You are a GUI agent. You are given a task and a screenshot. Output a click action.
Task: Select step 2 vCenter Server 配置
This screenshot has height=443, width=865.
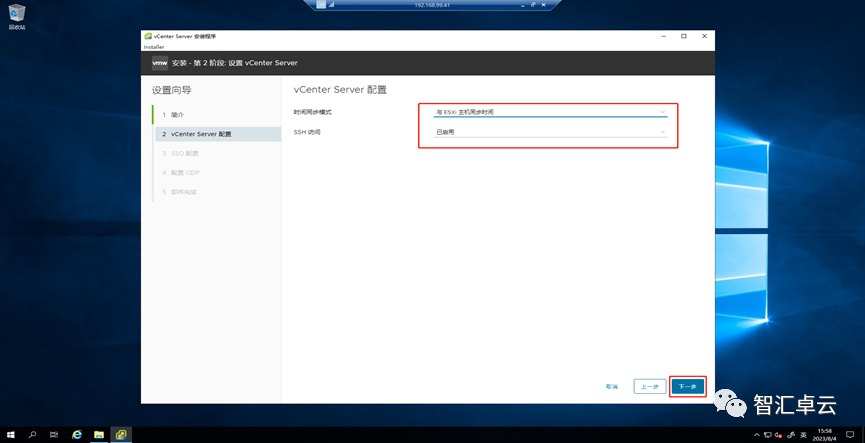click(x=218, y=134)
